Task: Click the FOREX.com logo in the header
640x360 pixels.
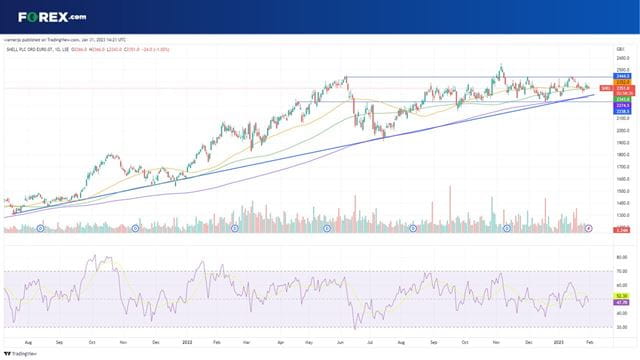Action: (52, 17)
